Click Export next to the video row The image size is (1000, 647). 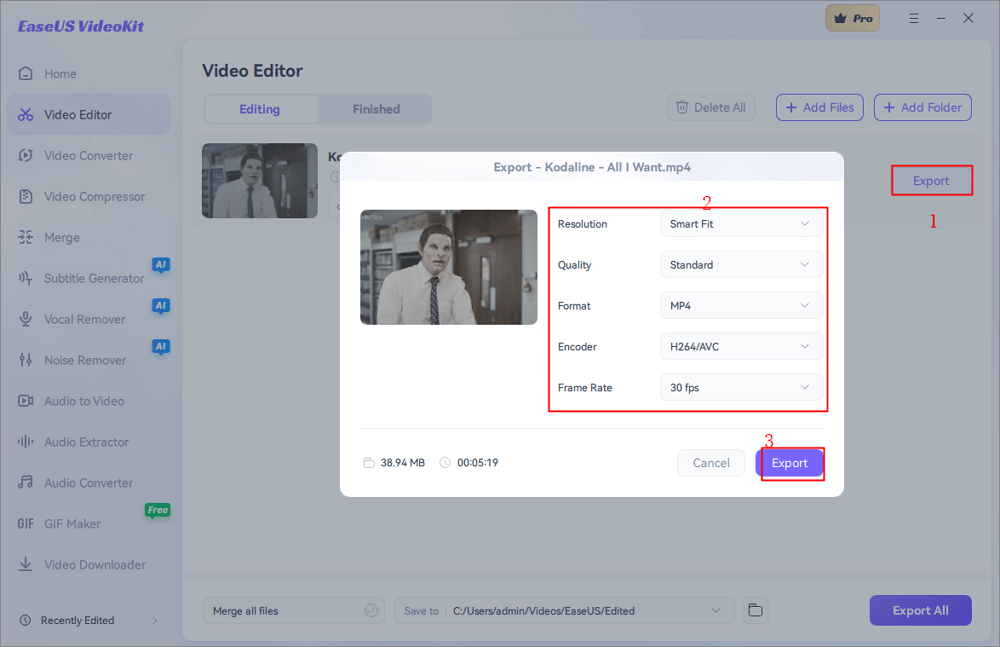point(931,181)
